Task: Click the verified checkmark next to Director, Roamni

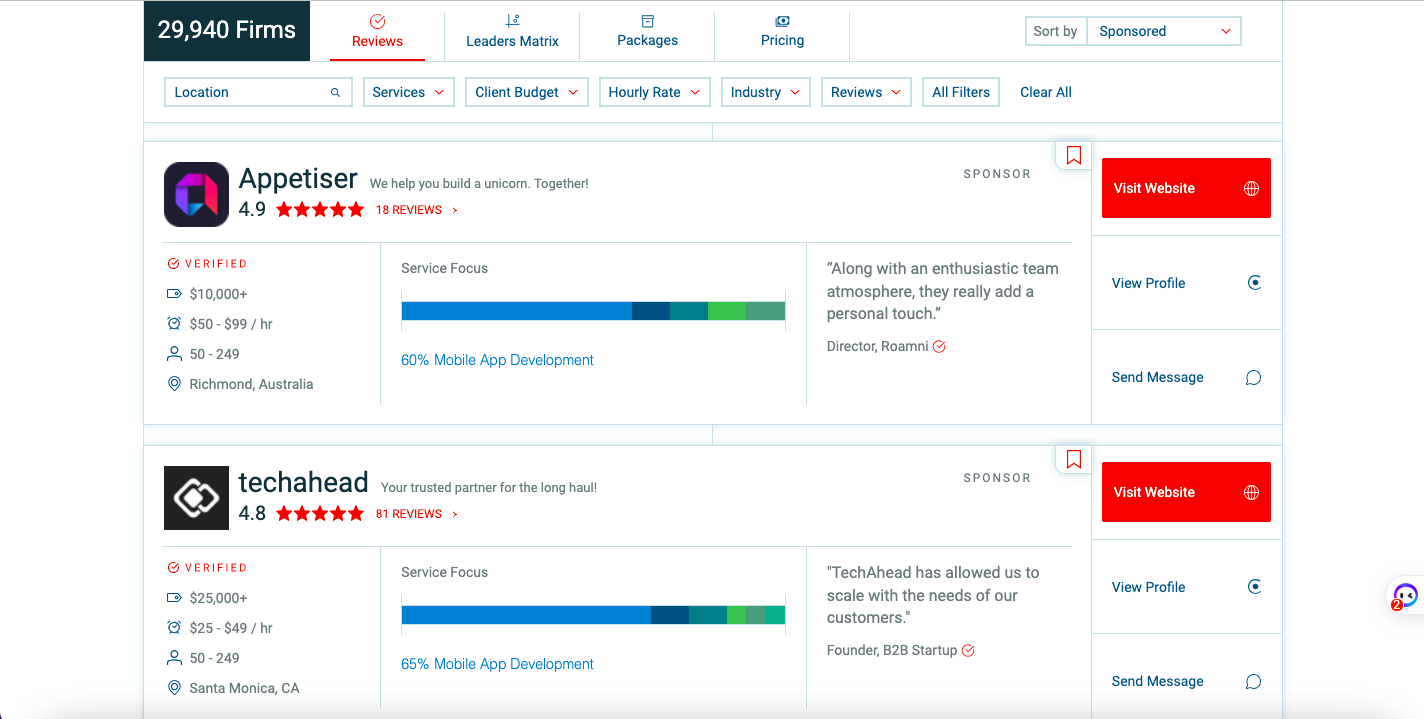Action: [x=939, y=346]
